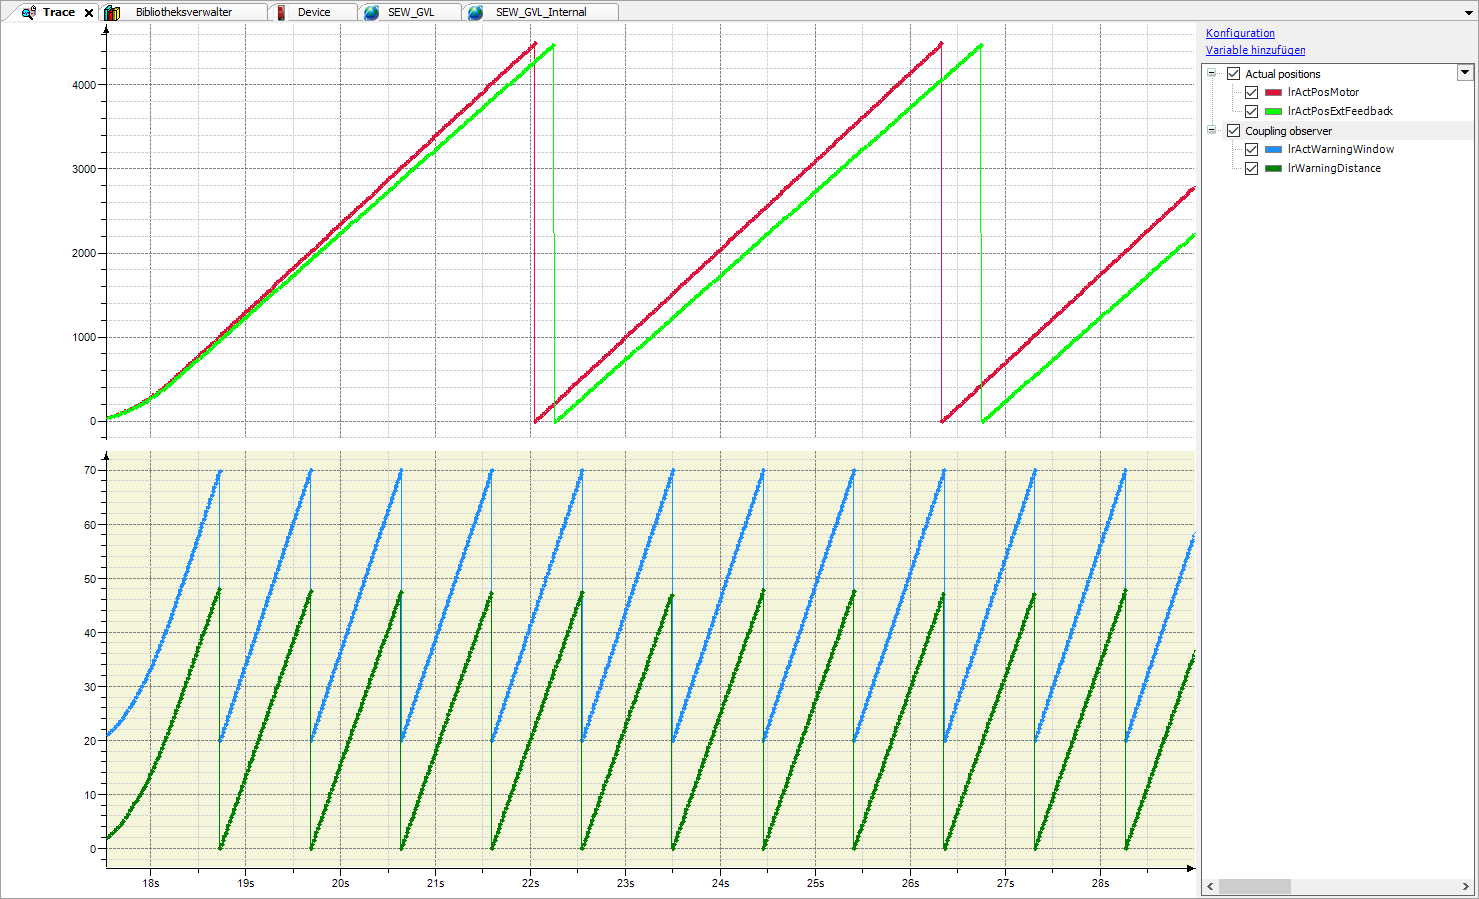Click the red lrActPosMotor color swatch
This screenshot has width=1479, height=899.
(1273, 92)
